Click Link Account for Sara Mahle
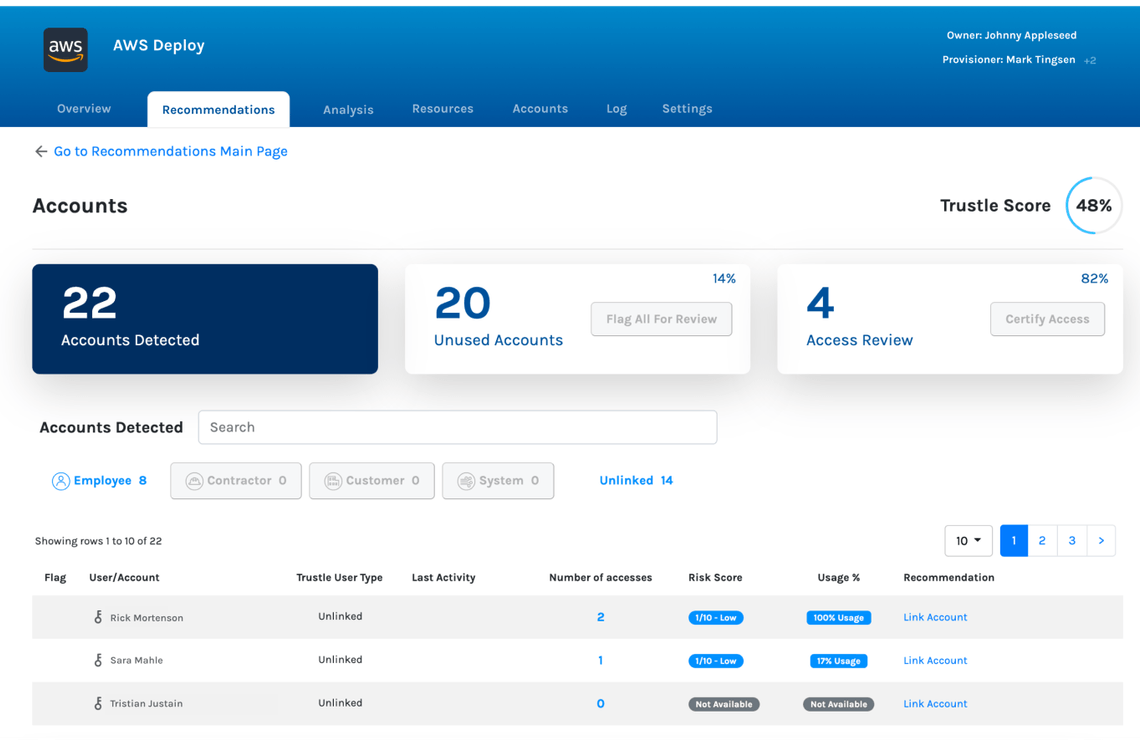The image size is (1140, 740). coord(935,660)
